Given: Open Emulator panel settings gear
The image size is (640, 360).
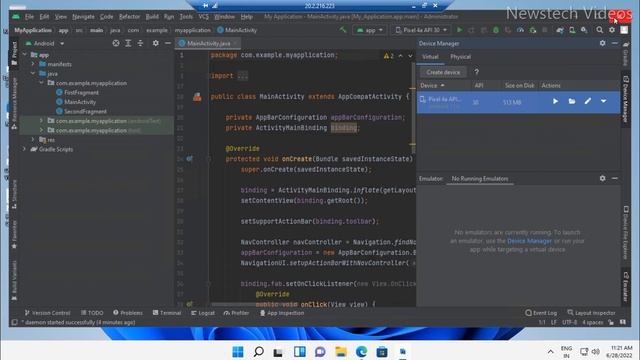Looking at the screenshot, I should pos(602,178).
